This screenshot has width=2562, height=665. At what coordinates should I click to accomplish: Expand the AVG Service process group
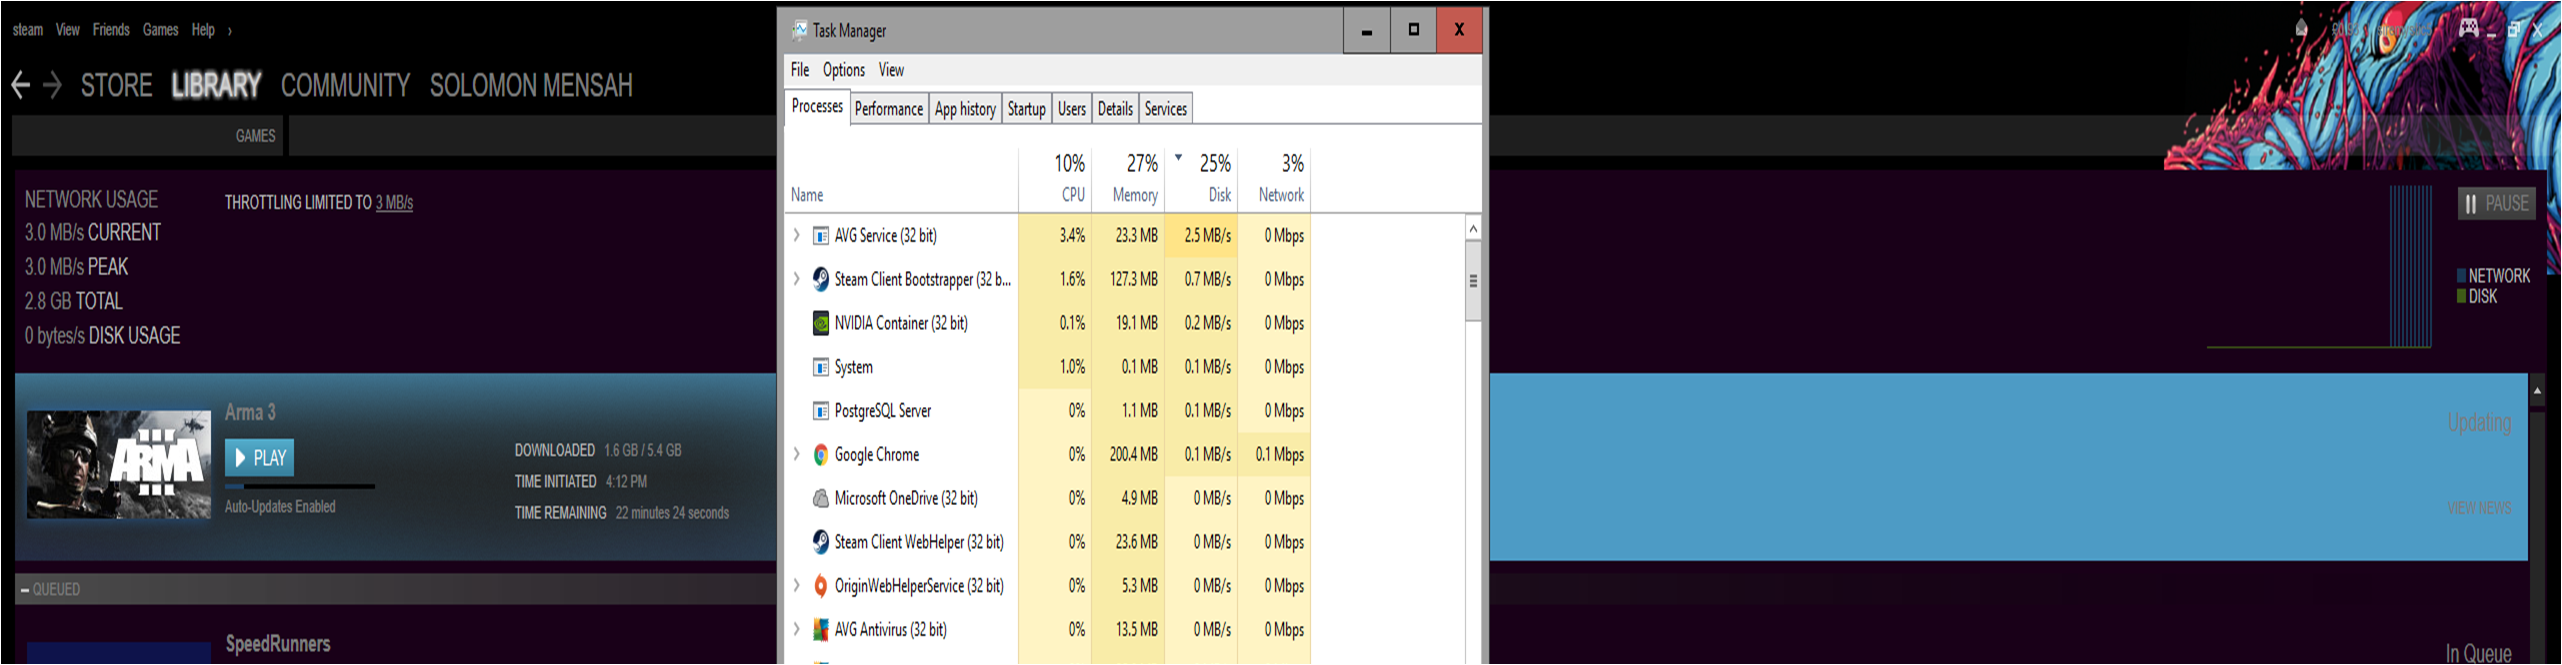pyautogui.click(x=797, y=236)
